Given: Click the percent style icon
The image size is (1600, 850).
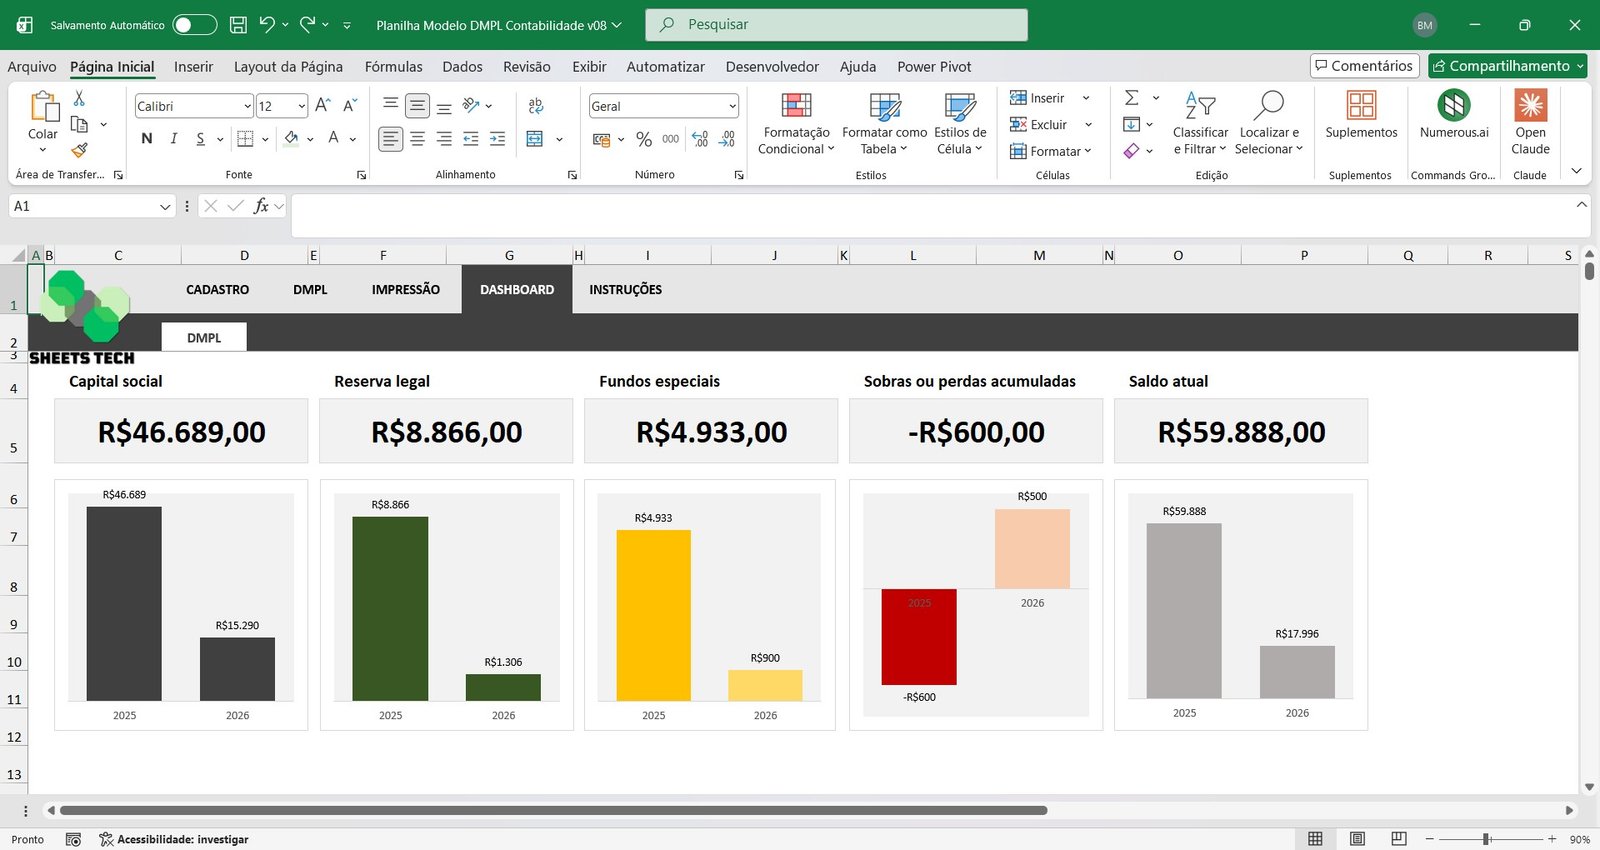Looking at the screenshot, I should pyautogui.click(x=644, y=139).
